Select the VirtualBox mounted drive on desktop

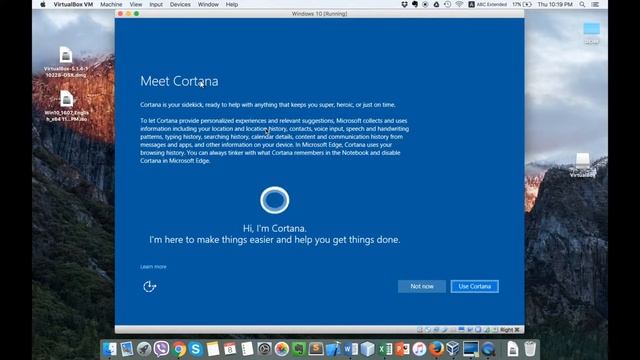click(x=583, y=165)
